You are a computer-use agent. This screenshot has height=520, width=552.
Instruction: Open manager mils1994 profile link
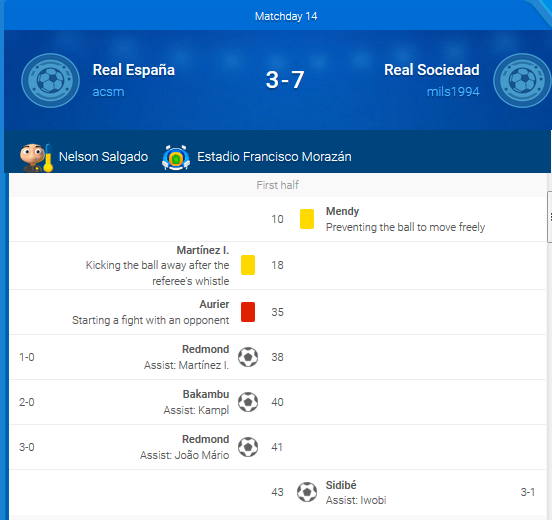click(453, 92)
